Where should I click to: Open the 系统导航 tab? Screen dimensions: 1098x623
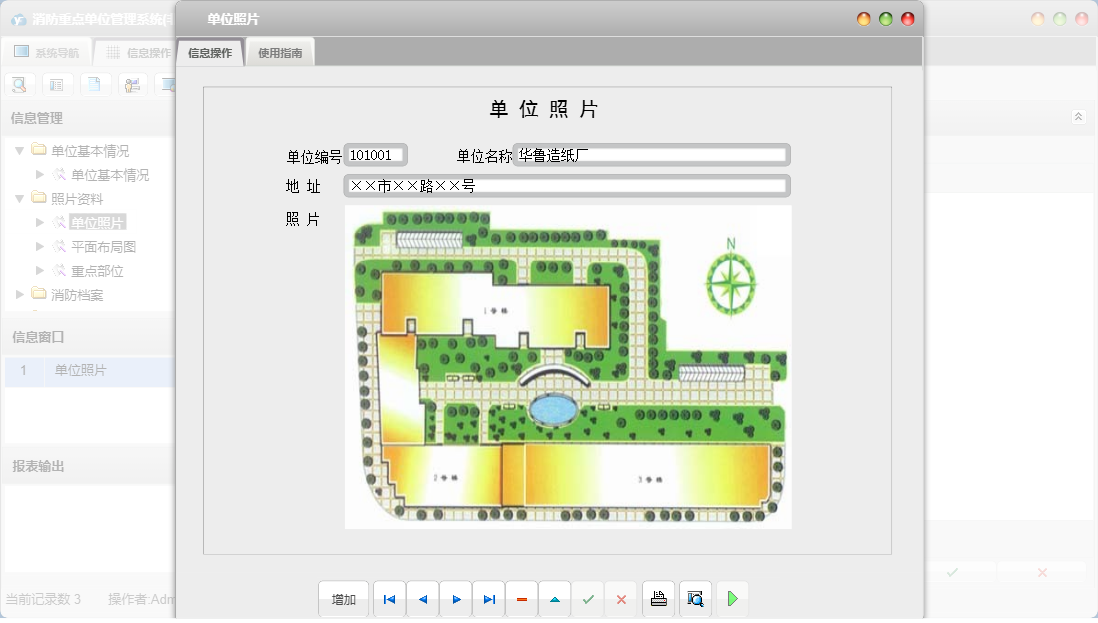point(45,51)
